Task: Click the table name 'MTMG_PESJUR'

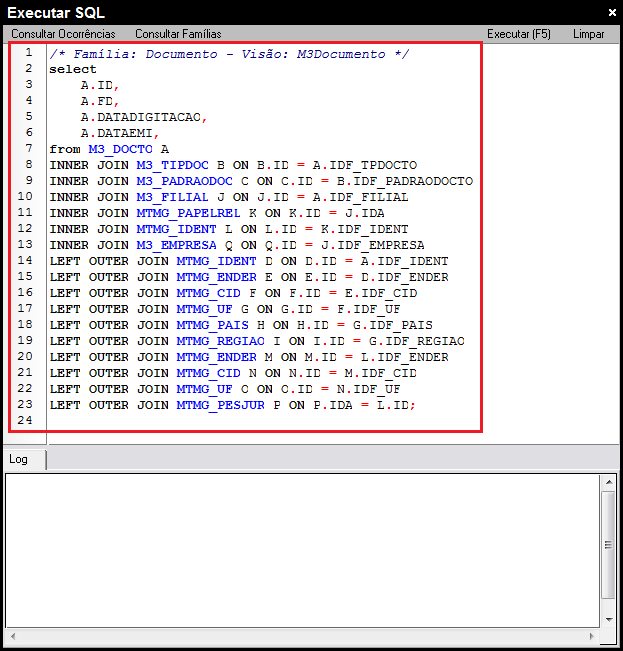Action: (x=221, y=405)
